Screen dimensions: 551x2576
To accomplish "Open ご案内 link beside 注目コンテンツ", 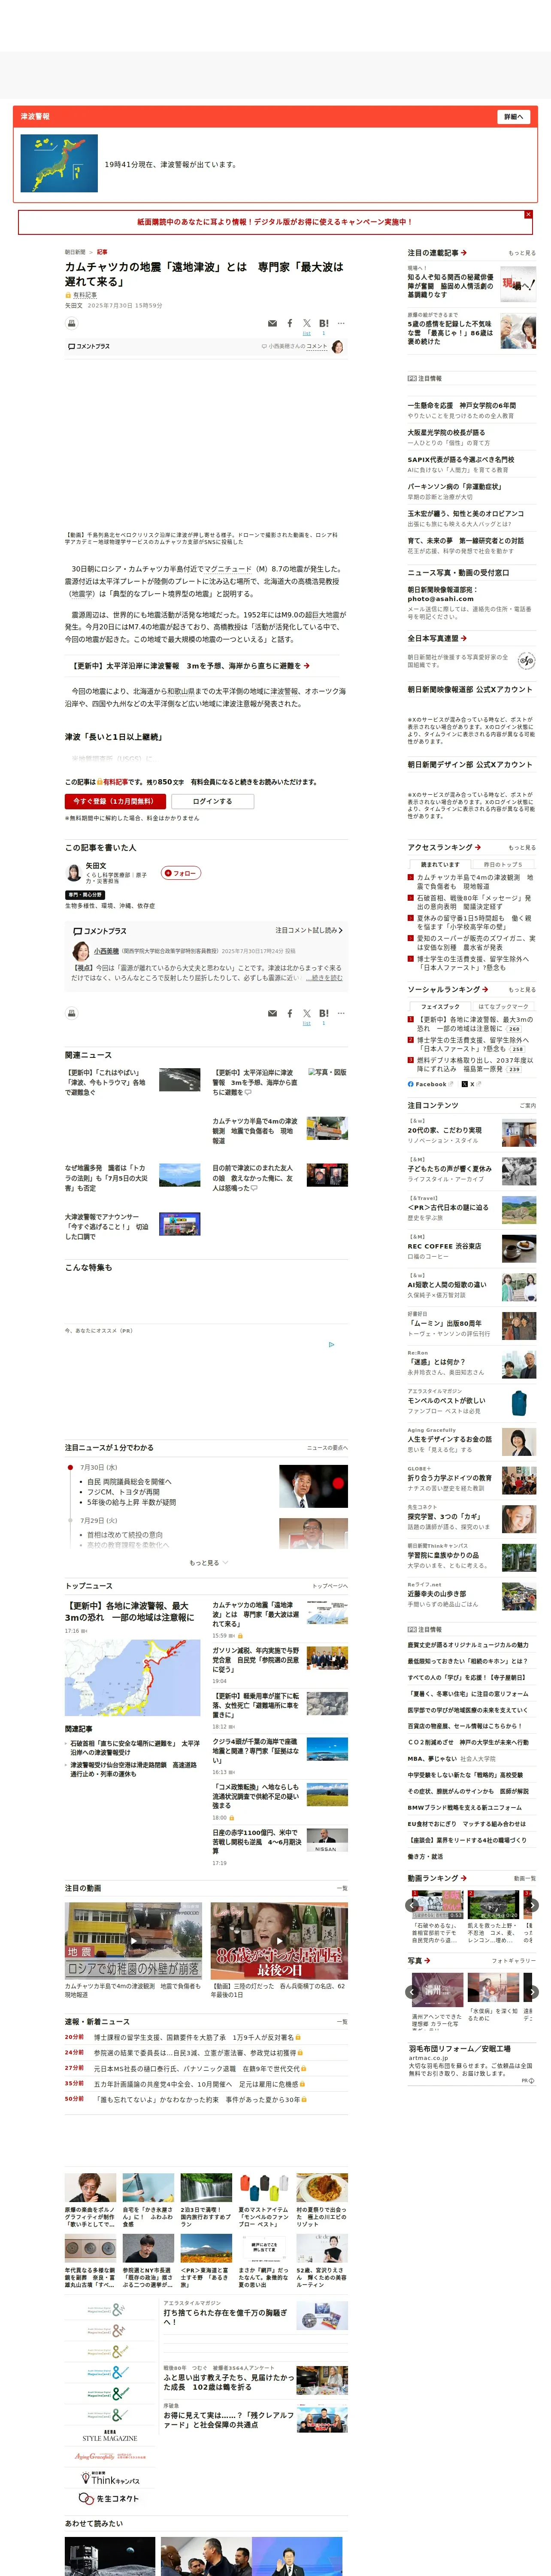I will point(528,1105).
